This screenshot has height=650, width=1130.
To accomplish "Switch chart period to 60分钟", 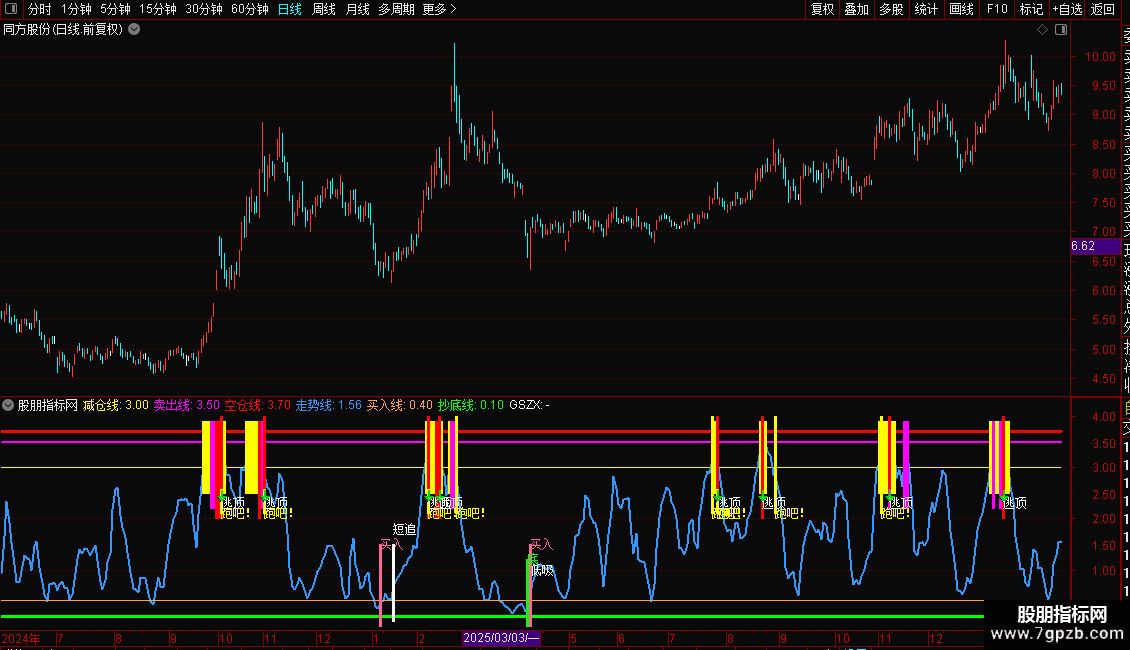I will click(x=249, y=9).
